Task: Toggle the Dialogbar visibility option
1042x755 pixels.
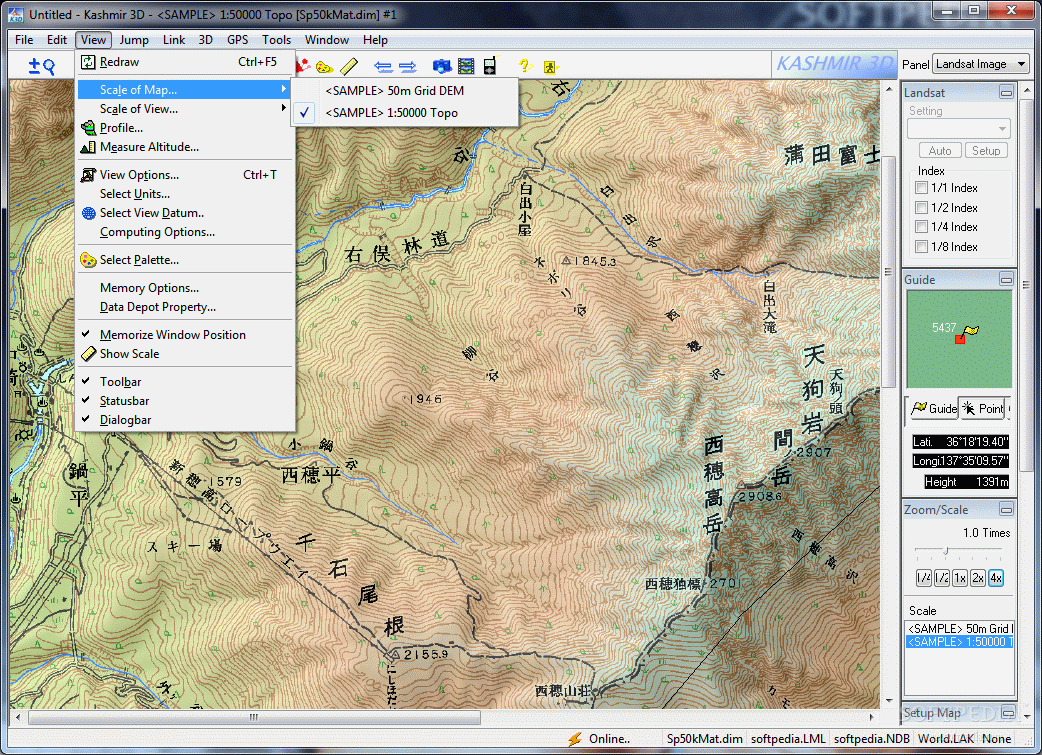Action: click(186, 420)
